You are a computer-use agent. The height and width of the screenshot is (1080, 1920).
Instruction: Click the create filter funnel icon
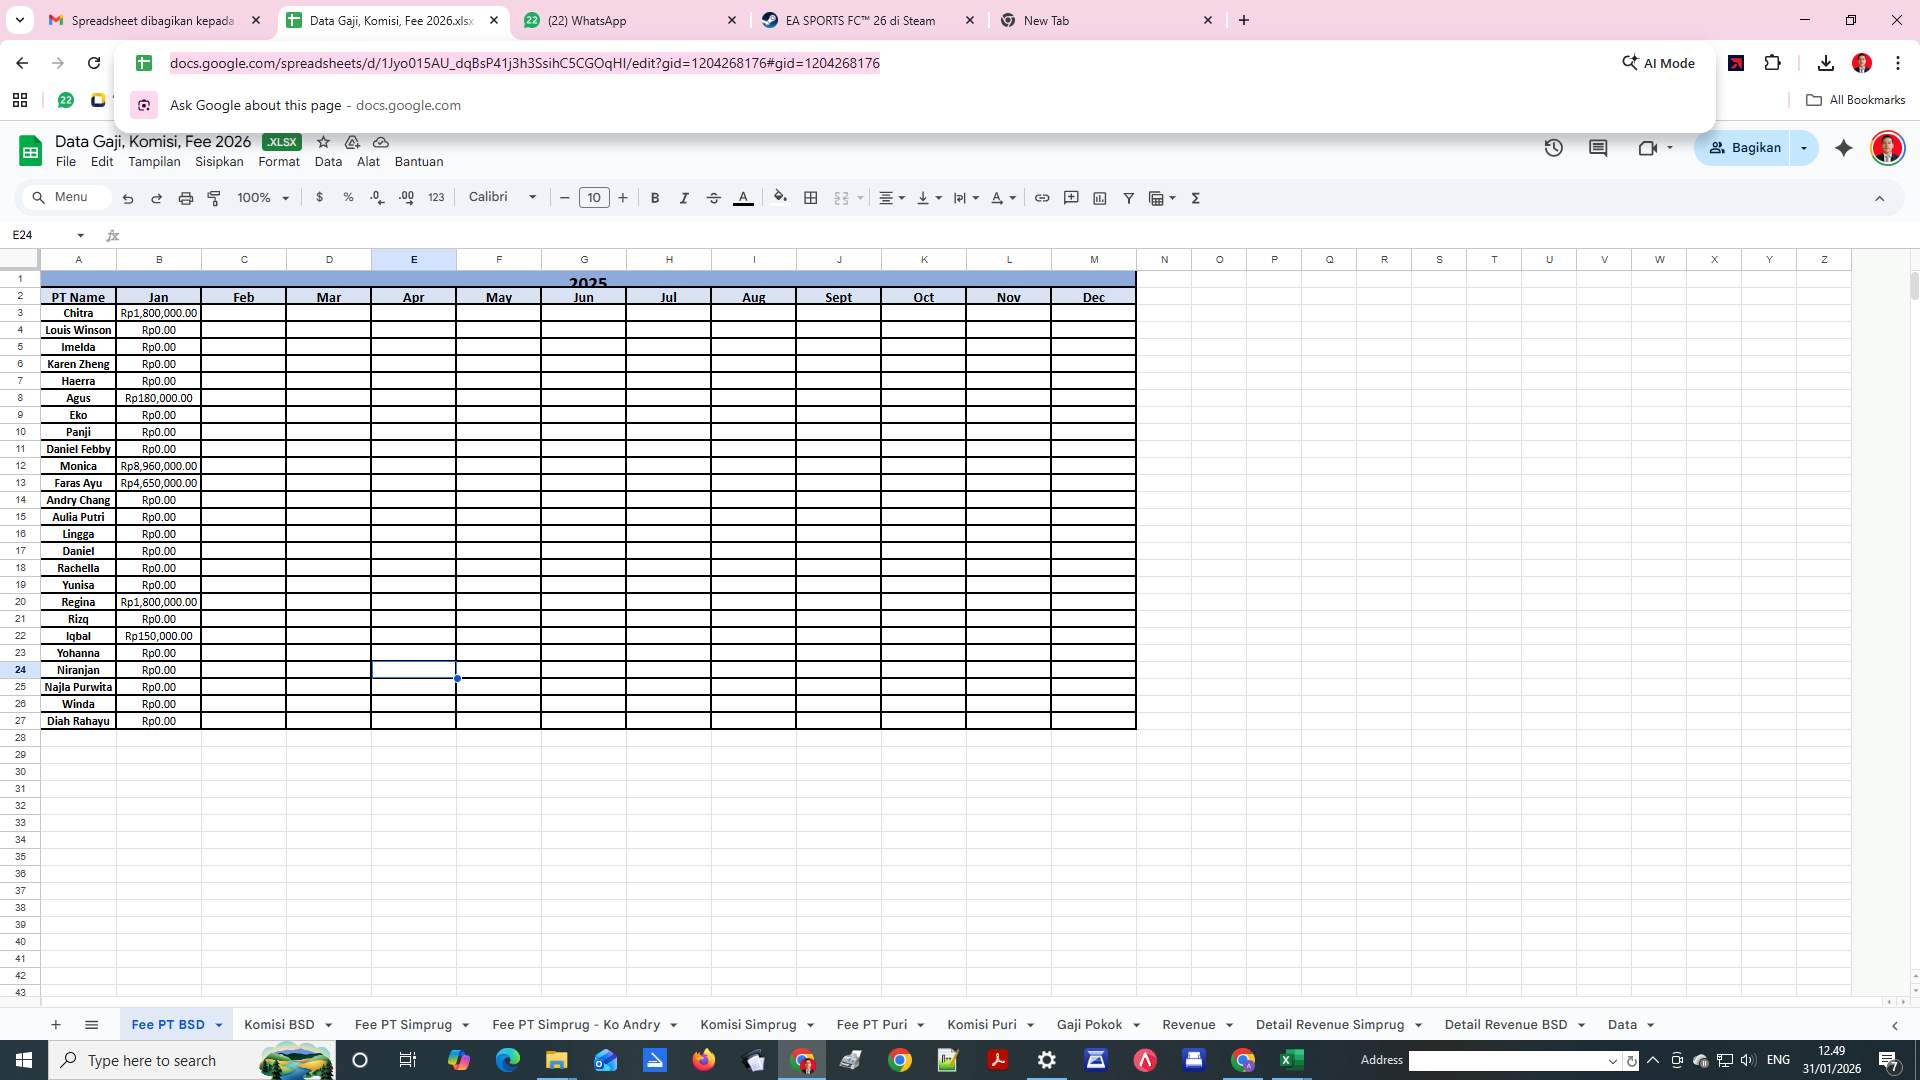[x=1129, y=198]
